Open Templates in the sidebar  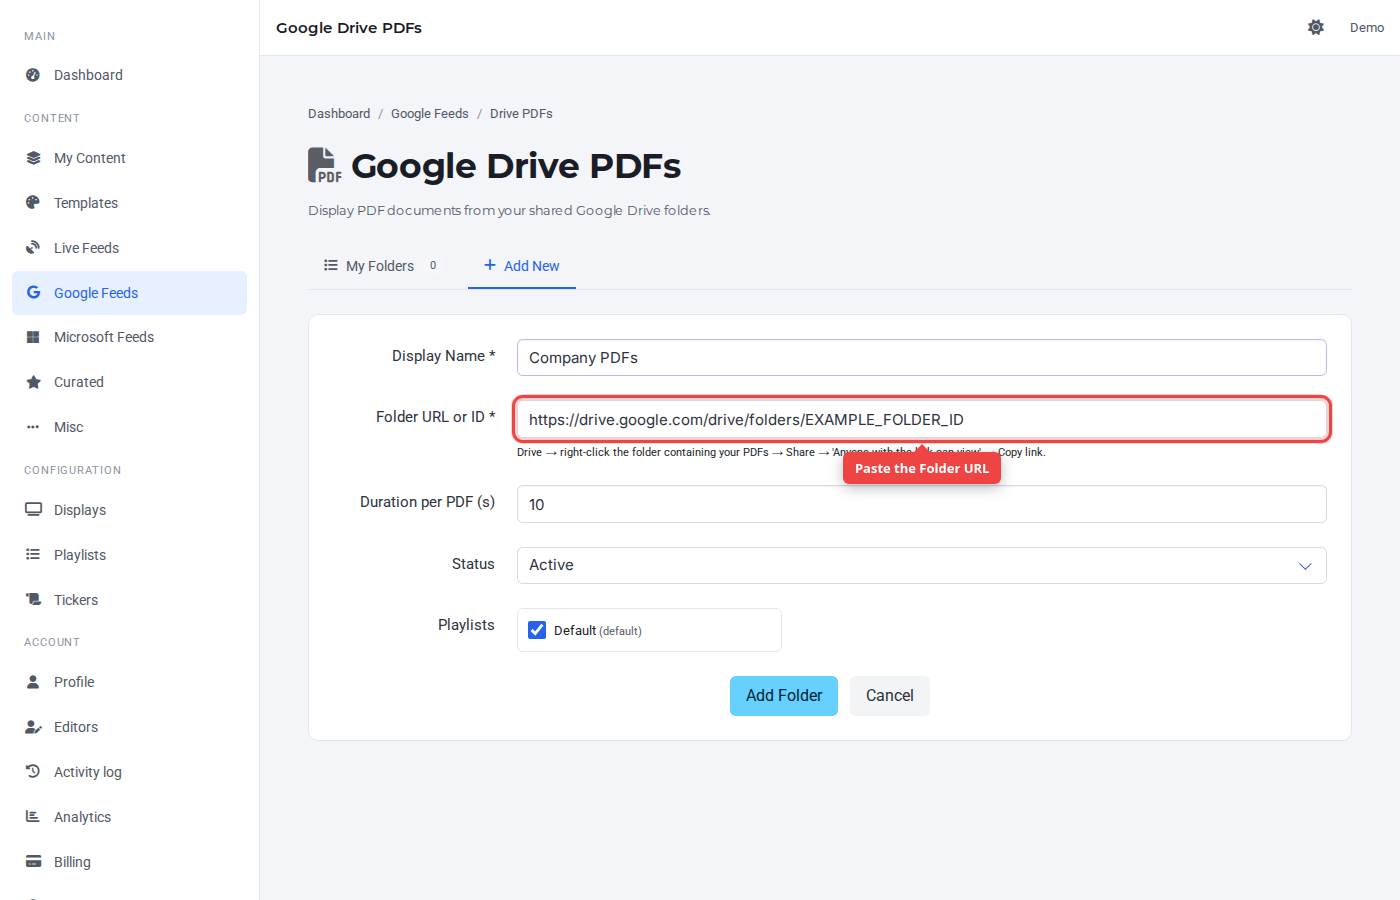coord(129,203)
